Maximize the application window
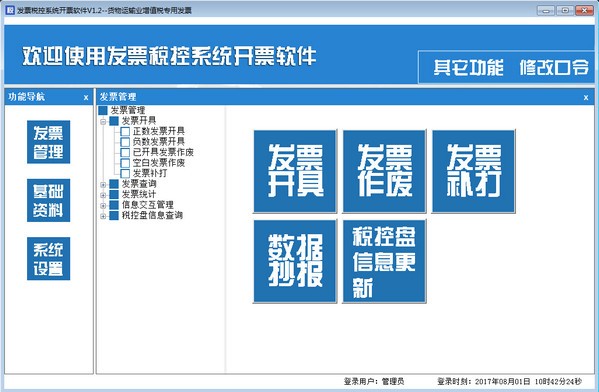 point(565,11)
